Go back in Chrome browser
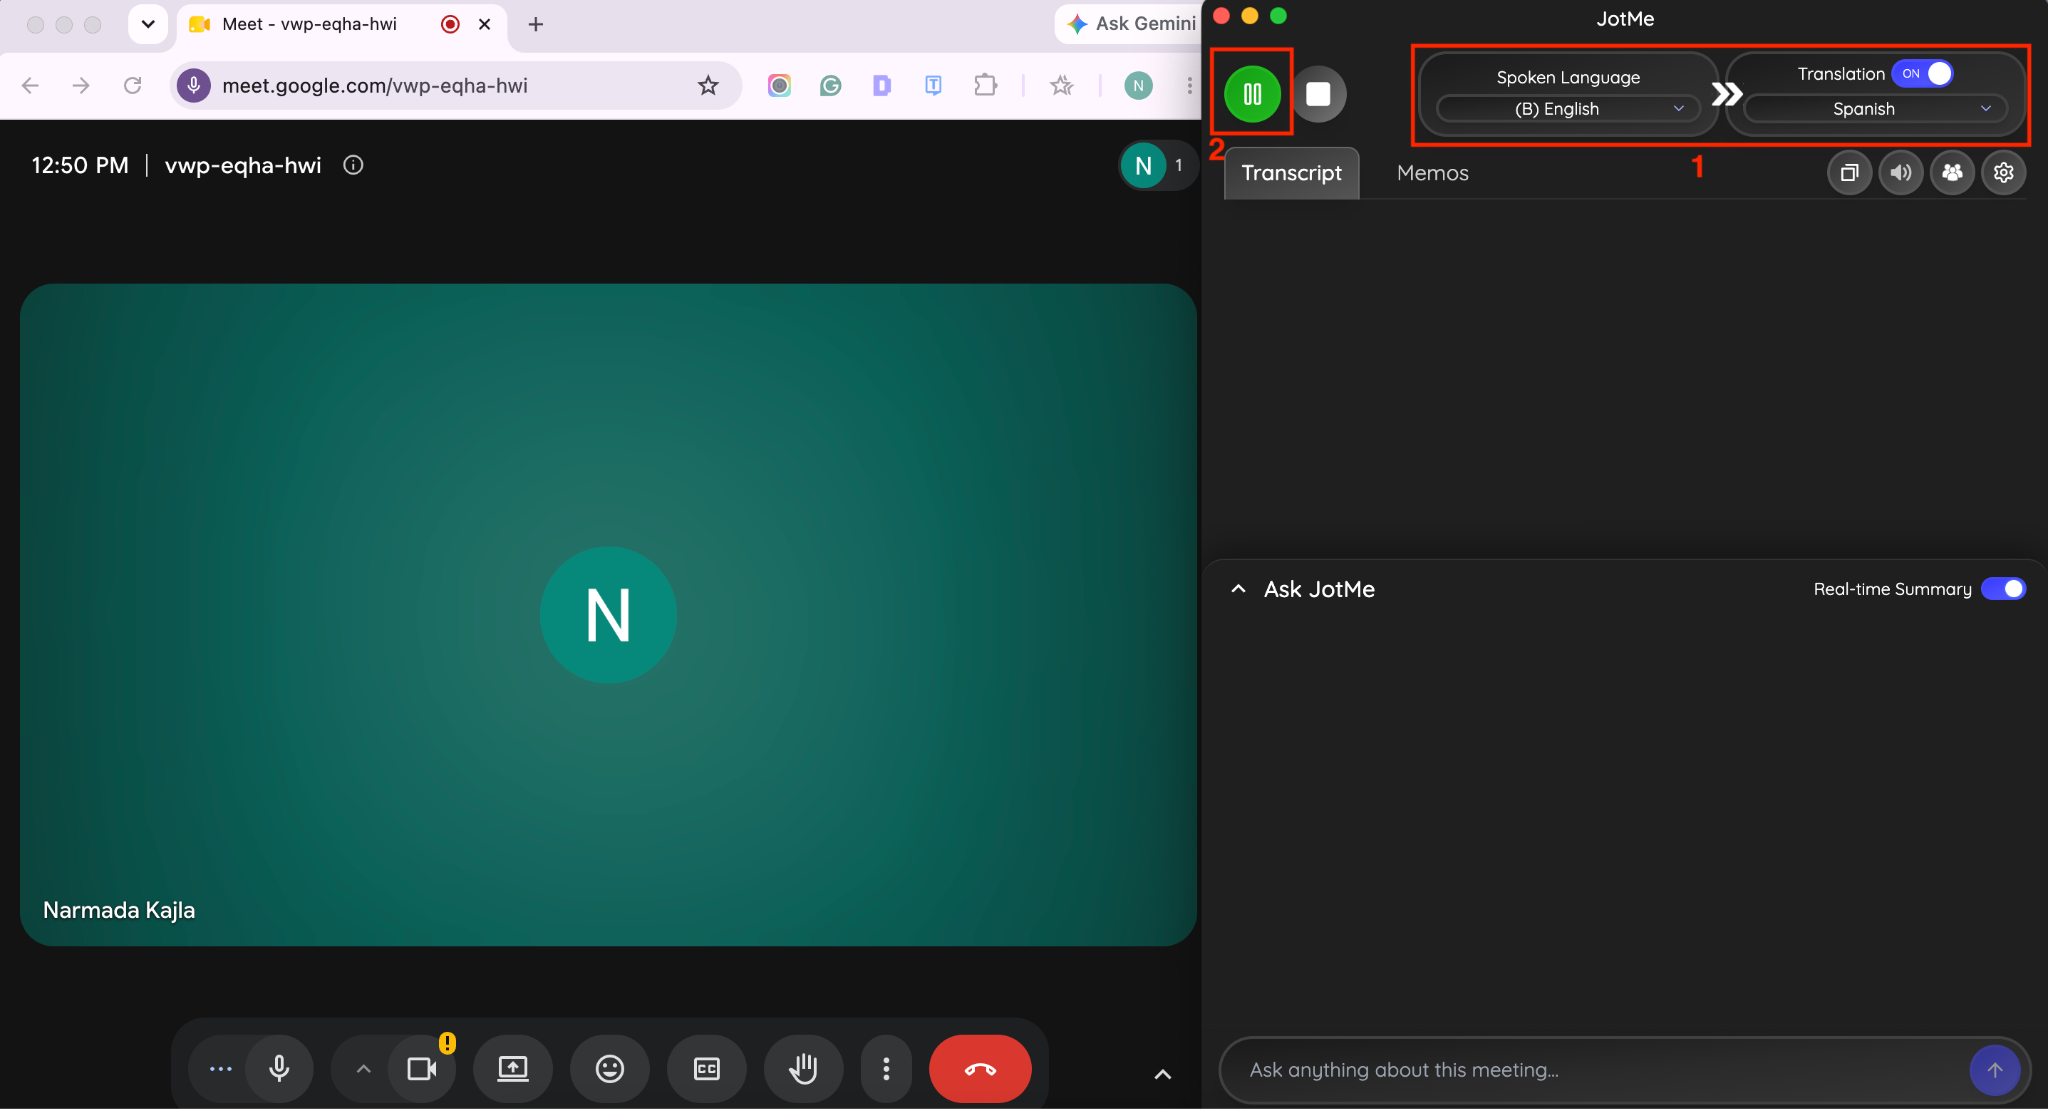 click(30, 85)
